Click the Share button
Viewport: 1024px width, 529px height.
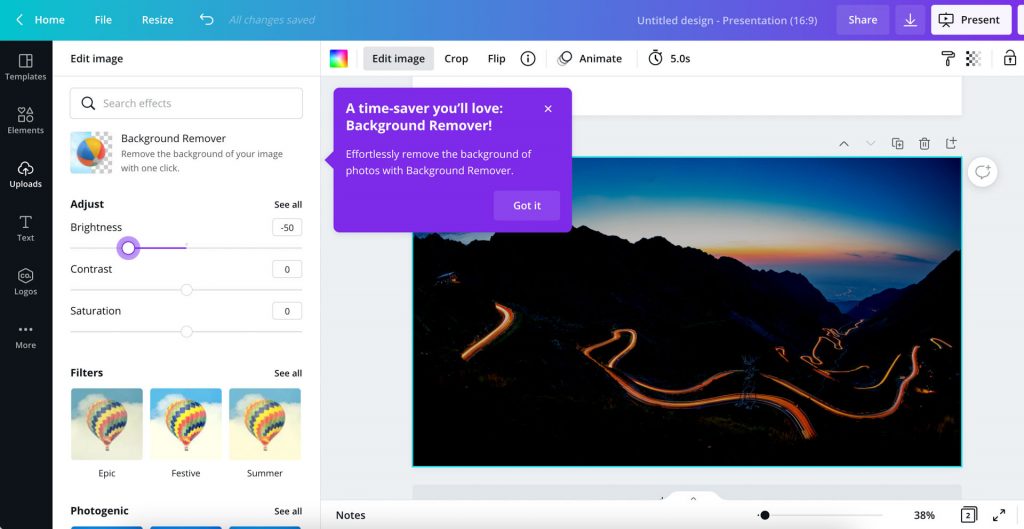[862, 20]
